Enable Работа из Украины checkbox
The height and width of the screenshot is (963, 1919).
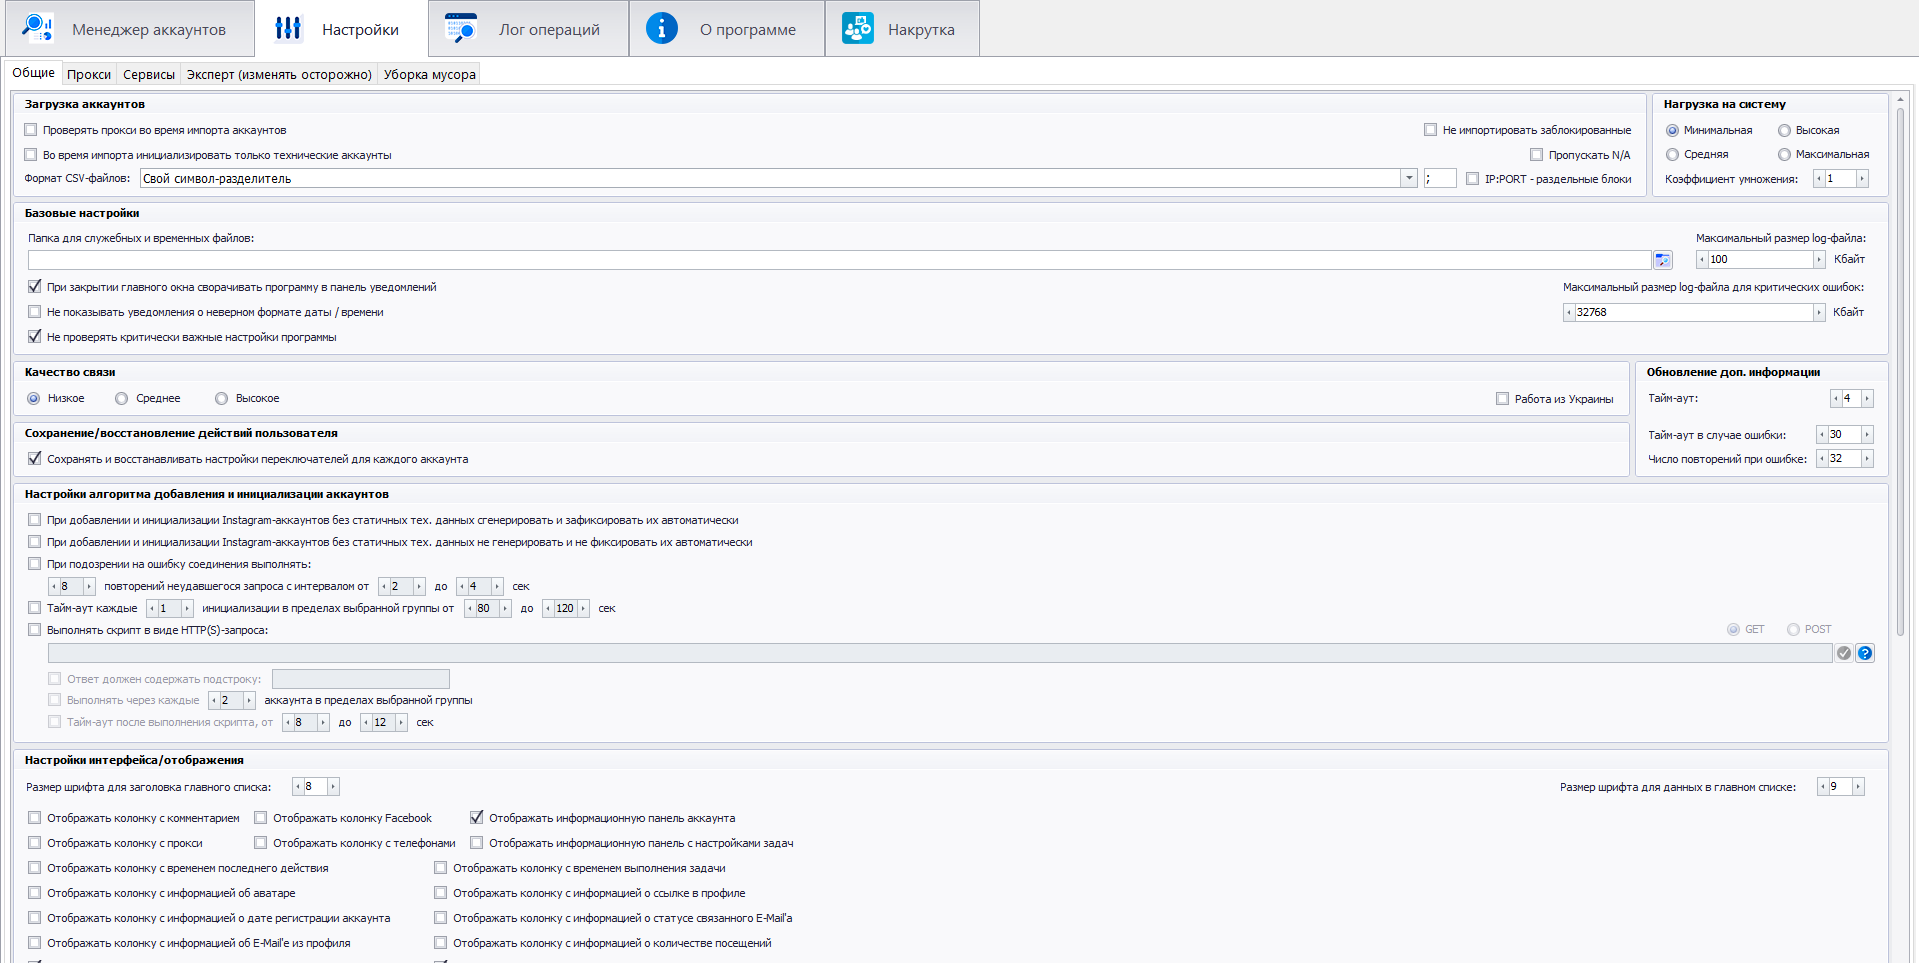point(1503,399)
